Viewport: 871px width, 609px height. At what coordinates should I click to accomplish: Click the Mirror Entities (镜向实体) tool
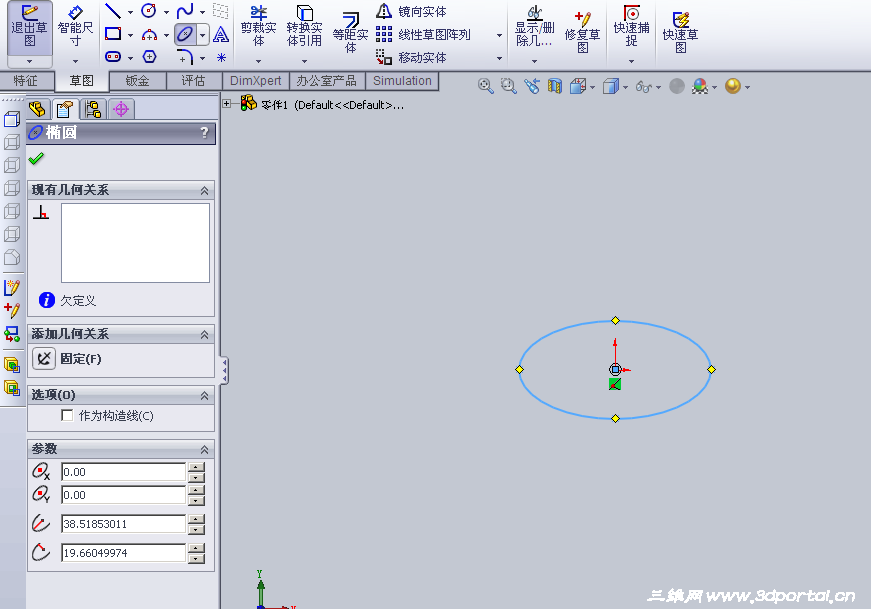411,11
